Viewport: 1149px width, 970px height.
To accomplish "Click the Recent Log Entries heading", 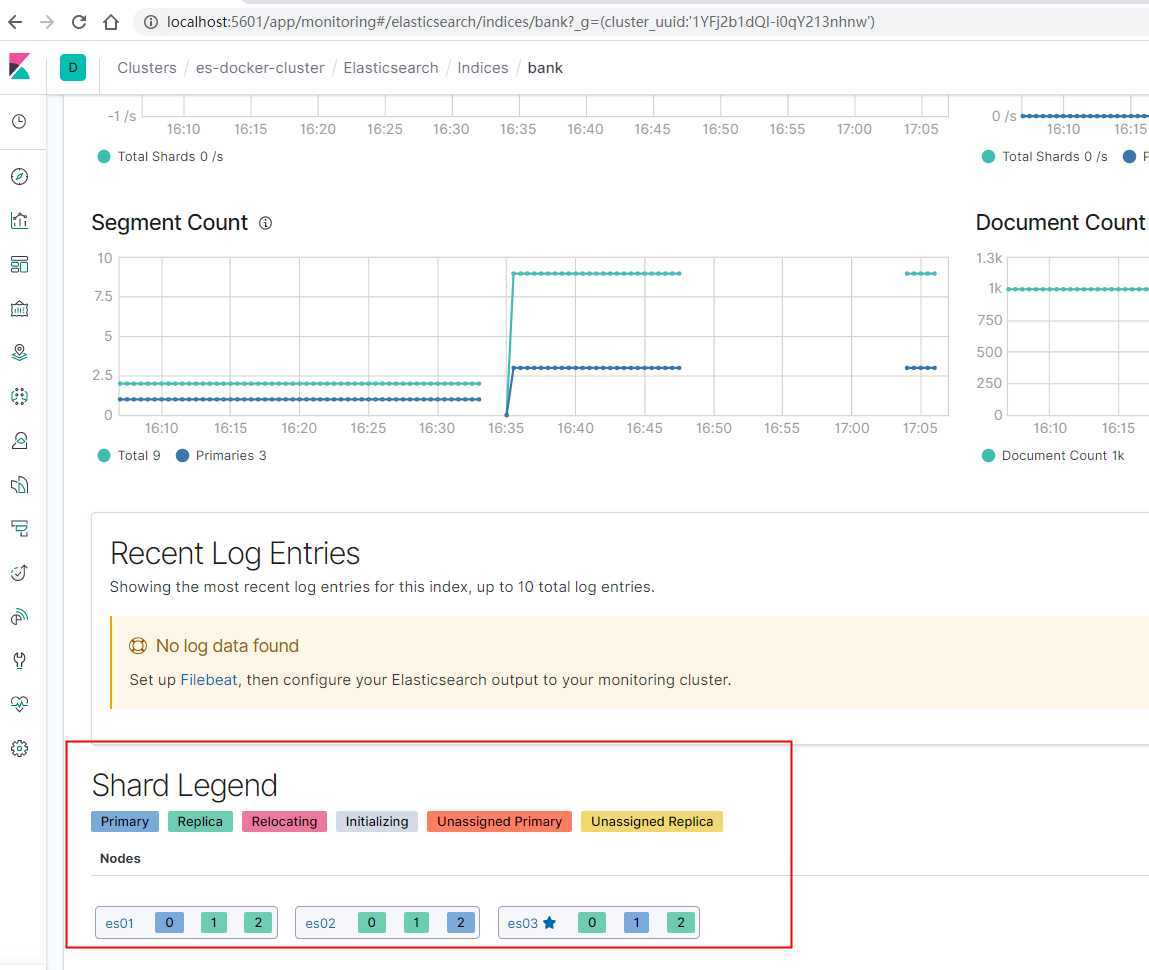I will coord(234,554).
